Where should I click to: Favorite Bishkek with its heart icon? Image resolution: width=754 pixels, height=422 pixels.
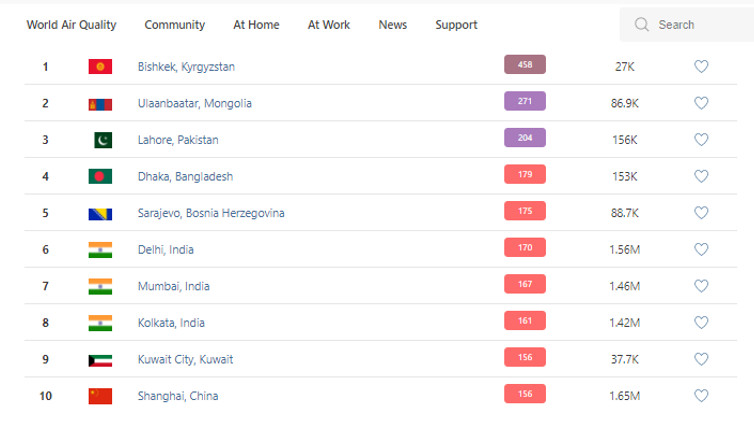pos(701,66)
